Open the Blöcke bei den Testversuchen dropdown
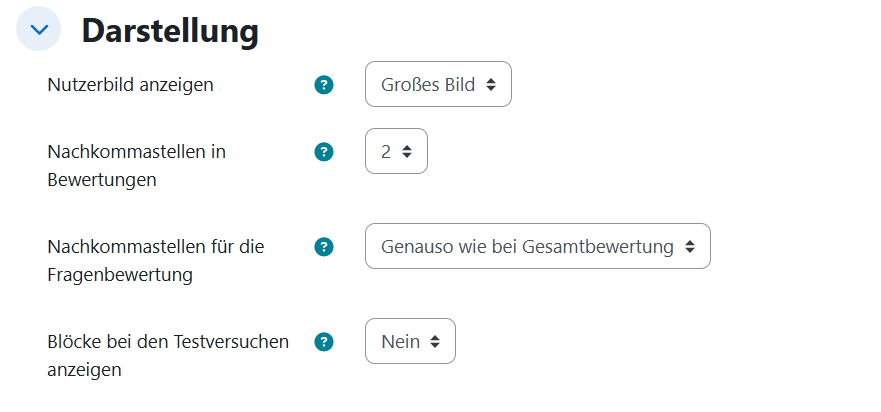The width and height of the screenshot is (881, 412). (x=410, y=342)
